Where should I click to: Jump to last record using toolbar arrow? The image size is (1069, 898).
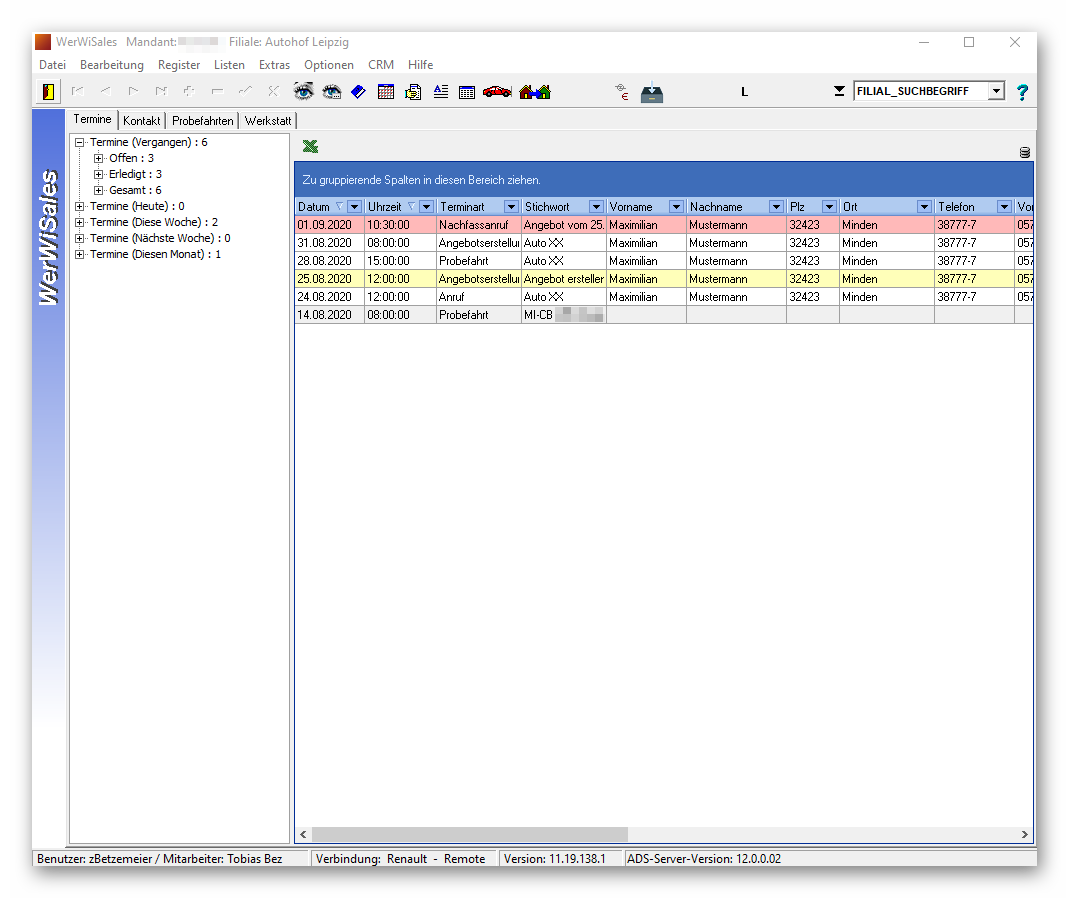(161, 91)
